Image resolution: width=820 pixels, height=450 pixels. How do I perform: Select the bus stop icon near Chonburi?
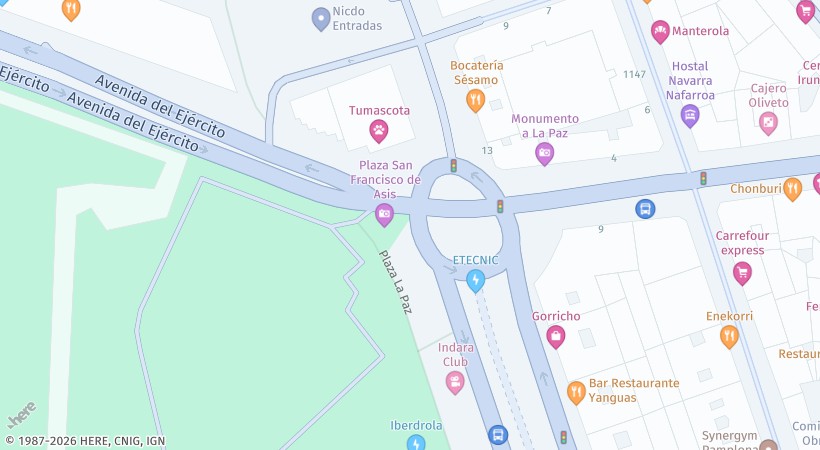tap(645, 209)
